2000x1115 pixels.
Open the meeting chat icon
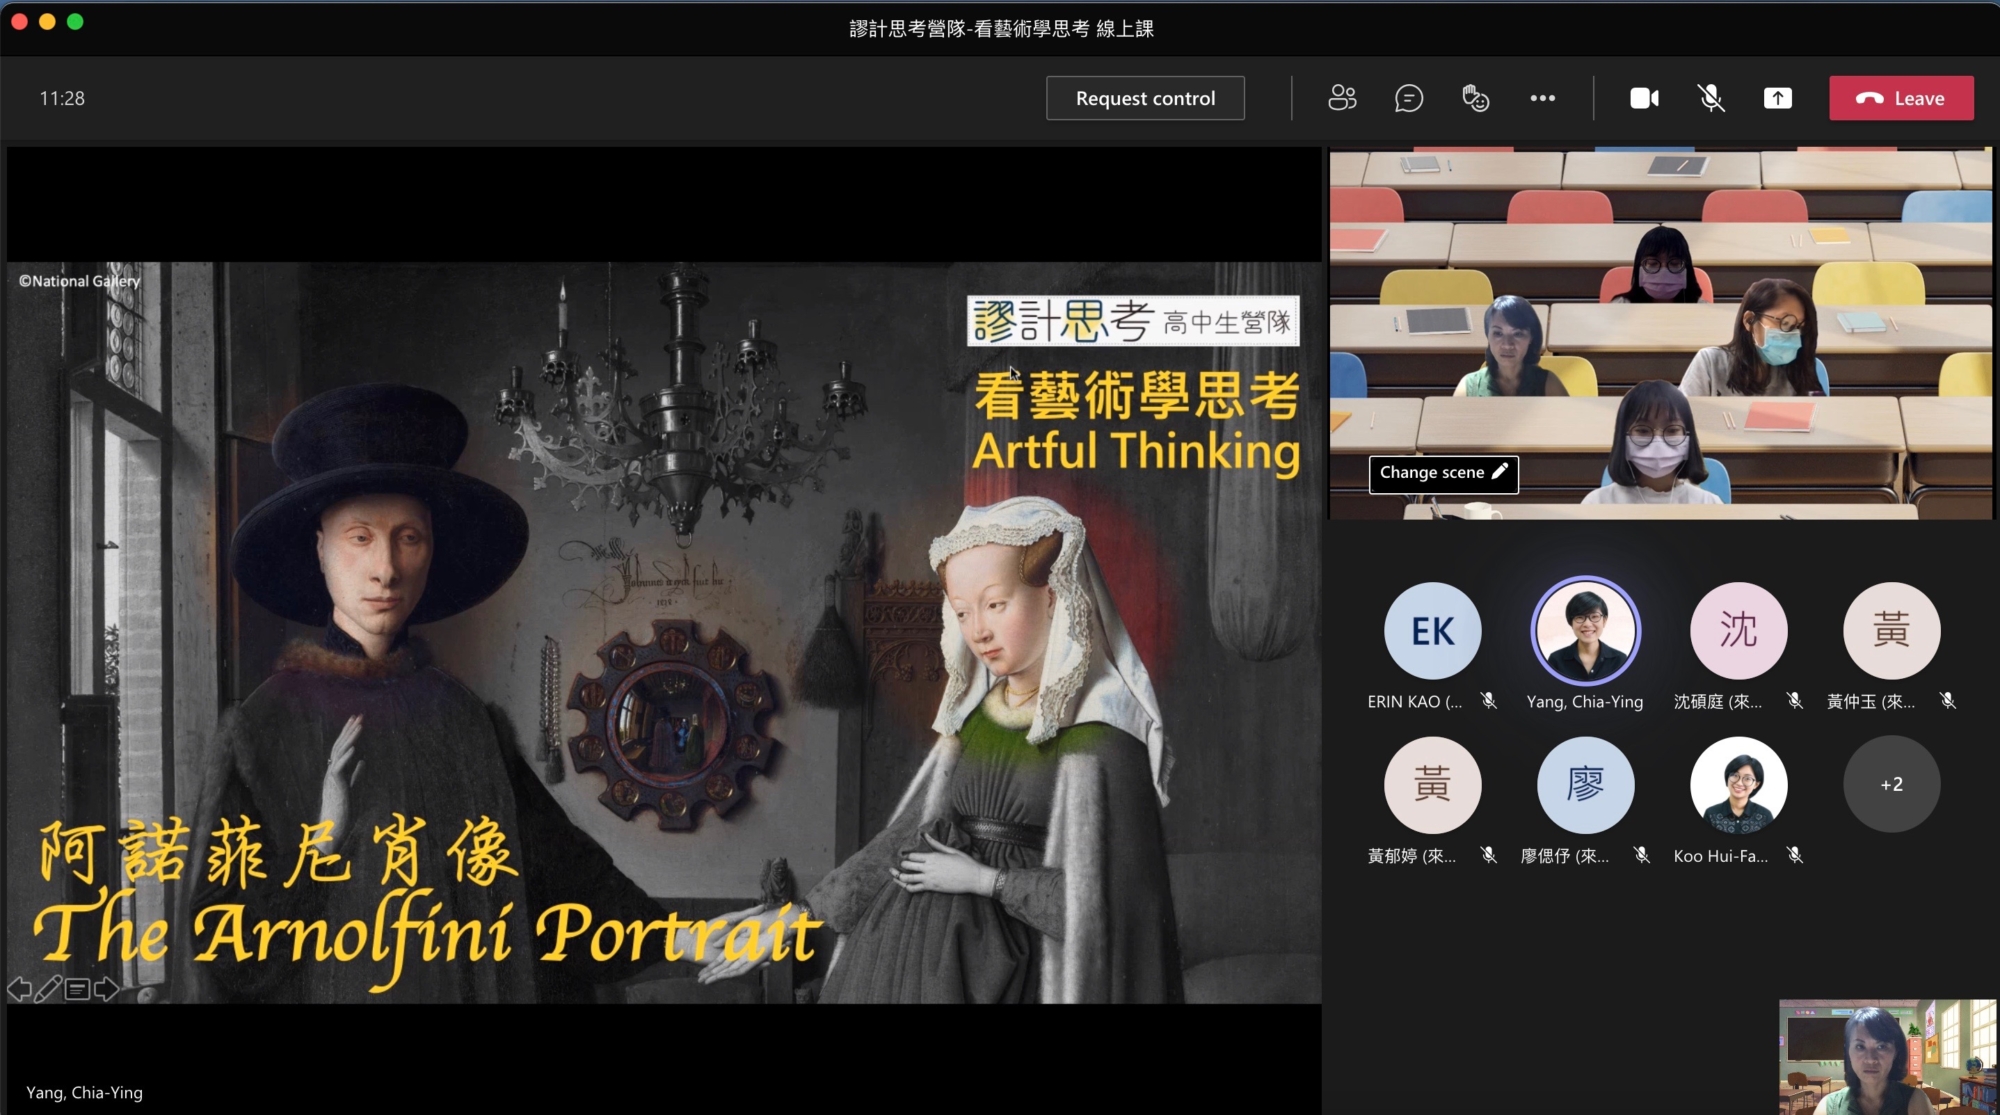pos(1409,98)
